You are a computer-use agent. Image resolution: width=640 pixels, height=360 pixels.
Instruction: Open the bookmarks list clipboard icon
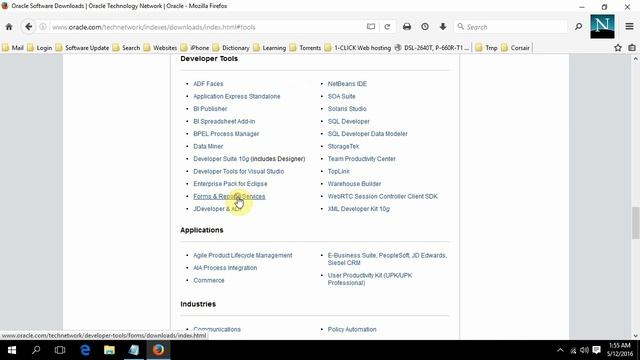pyautogui.click(x=632, y=48)
